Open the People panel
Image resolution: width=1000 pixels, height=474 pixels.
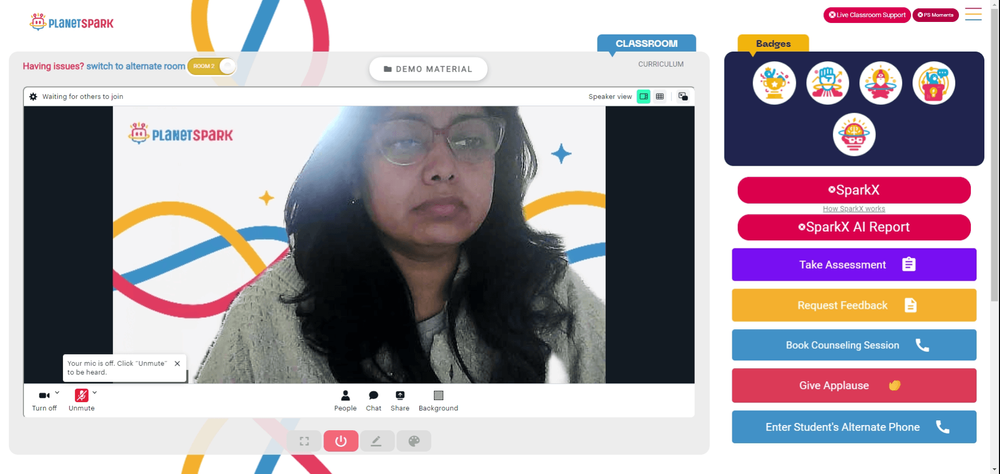[345, 401]
